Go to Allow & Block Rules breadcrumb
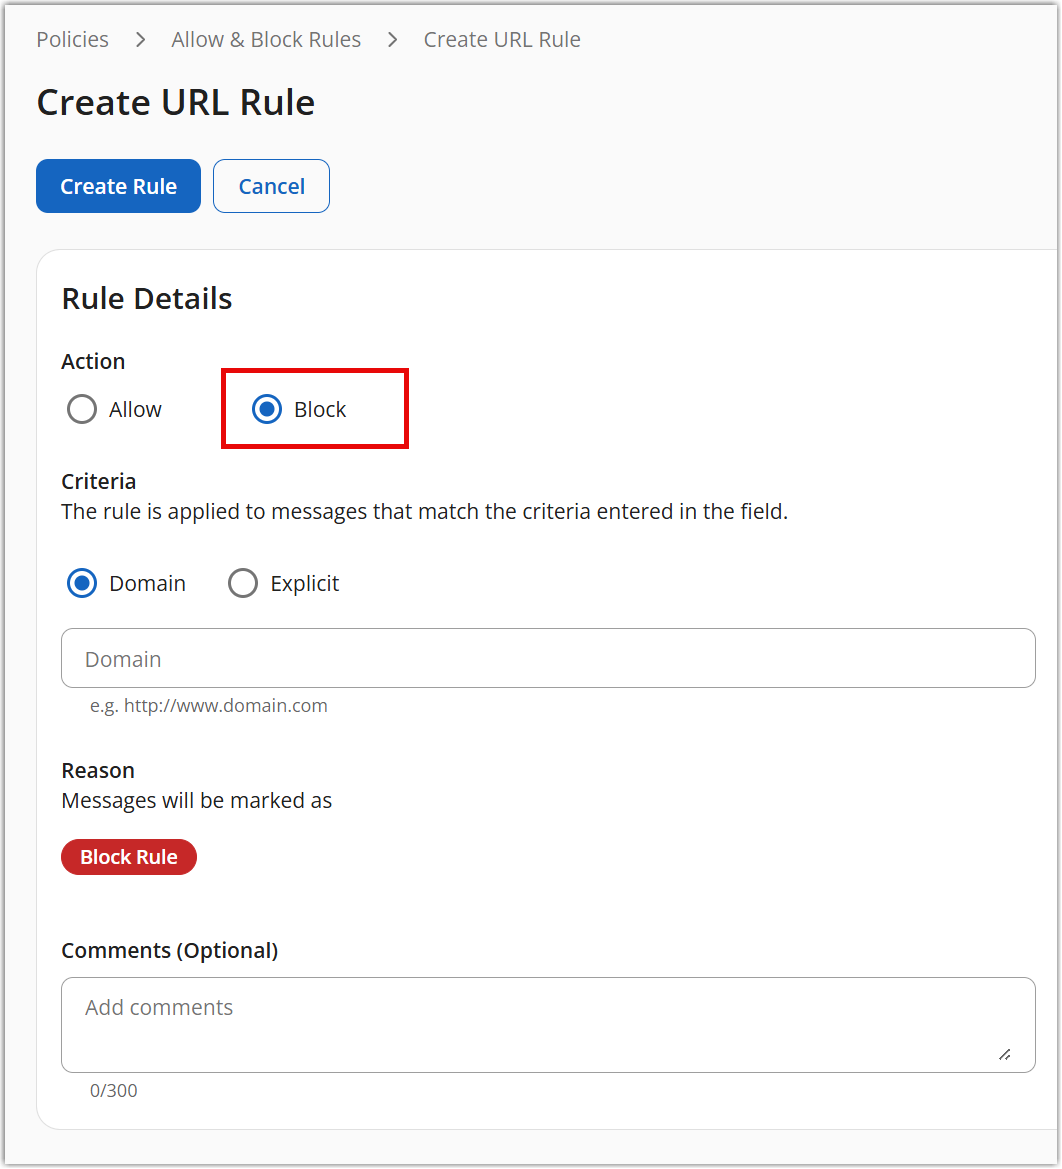This screenshot has width=1062, height=1169. (266, 40)
